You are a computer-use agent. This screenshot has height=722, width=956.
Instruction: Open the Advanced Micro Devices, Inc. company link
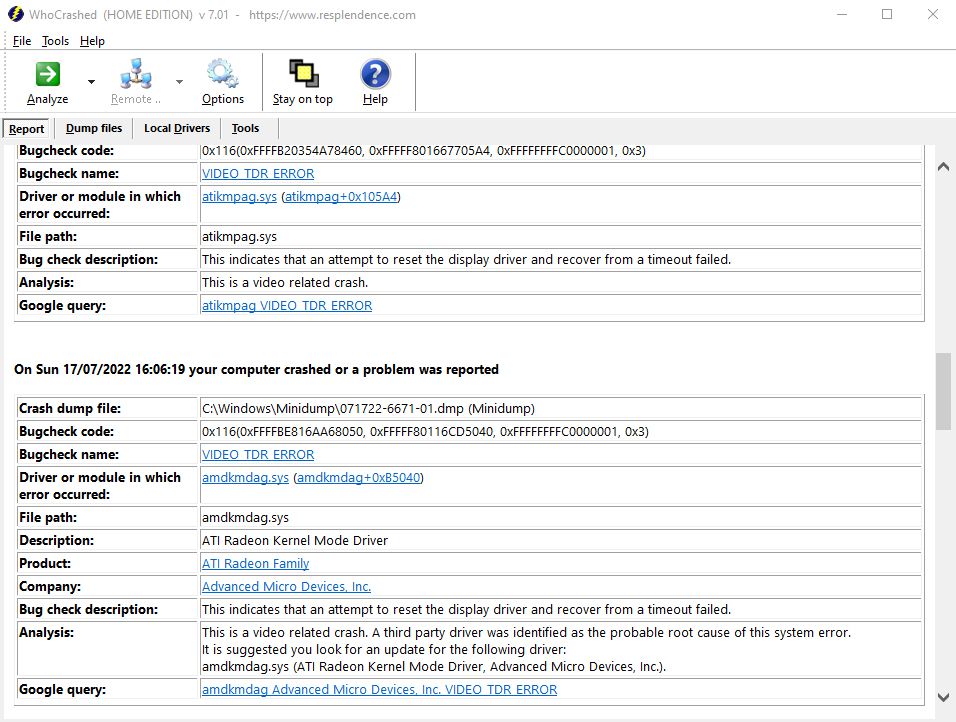[x=286, y=587]
